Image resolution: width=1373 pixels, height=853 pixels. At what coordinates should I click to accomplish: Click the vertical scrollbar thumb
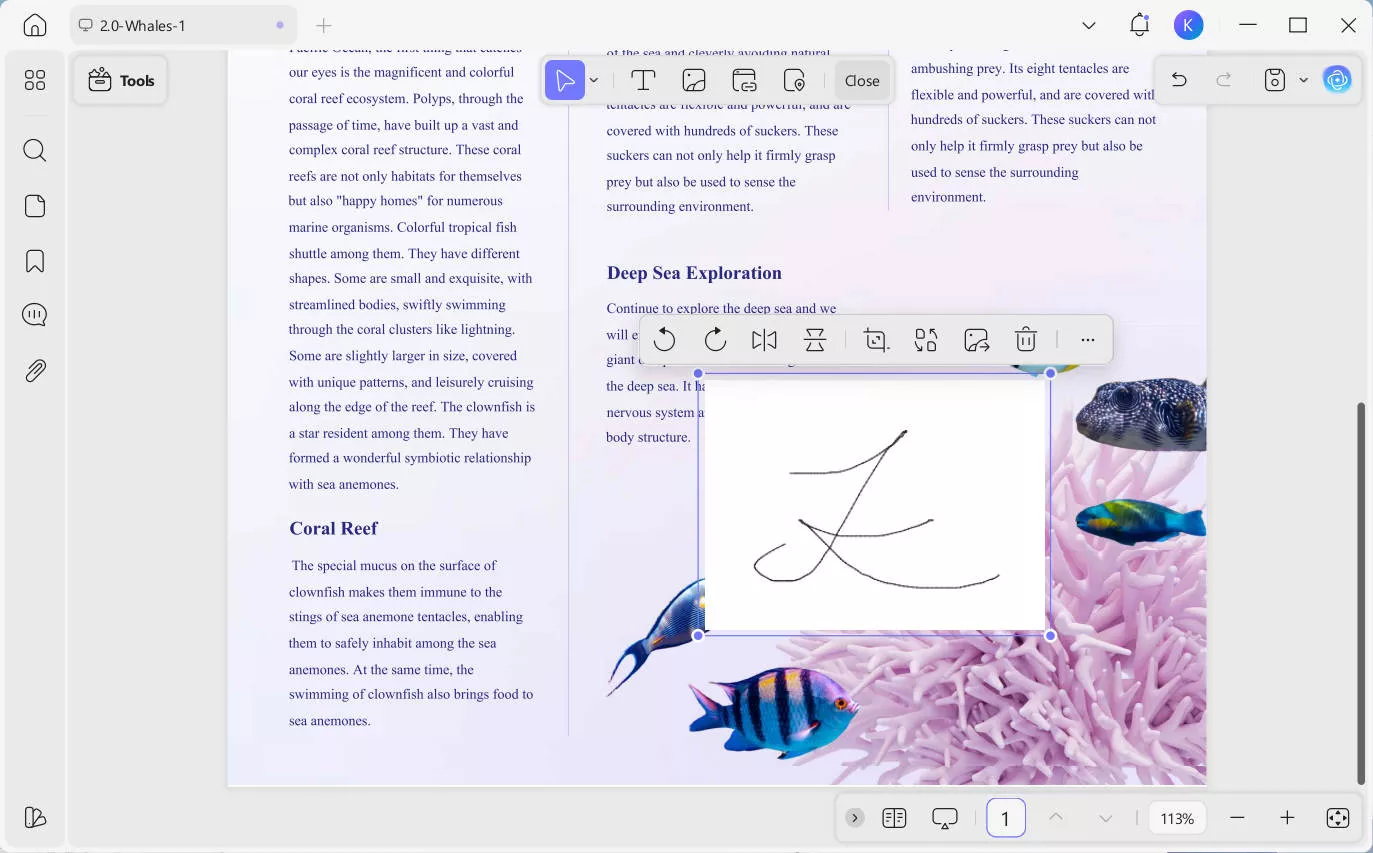coord(1360,594)
